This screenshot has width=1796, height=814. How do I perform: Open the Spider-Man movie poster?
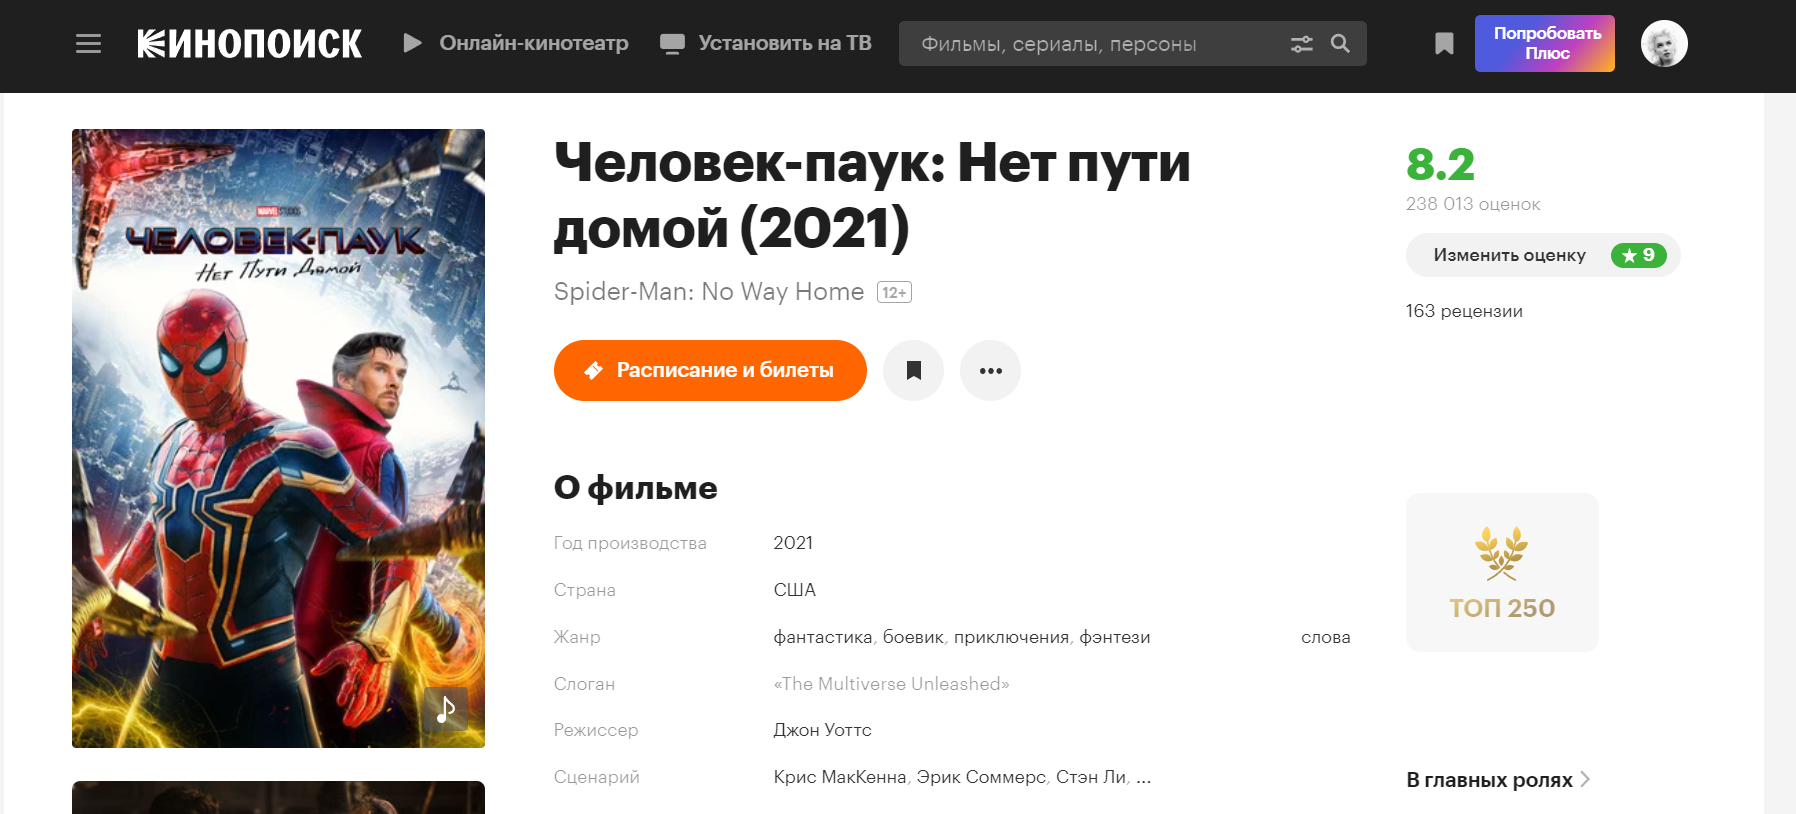pyautogui.click(x=278, y=438)
